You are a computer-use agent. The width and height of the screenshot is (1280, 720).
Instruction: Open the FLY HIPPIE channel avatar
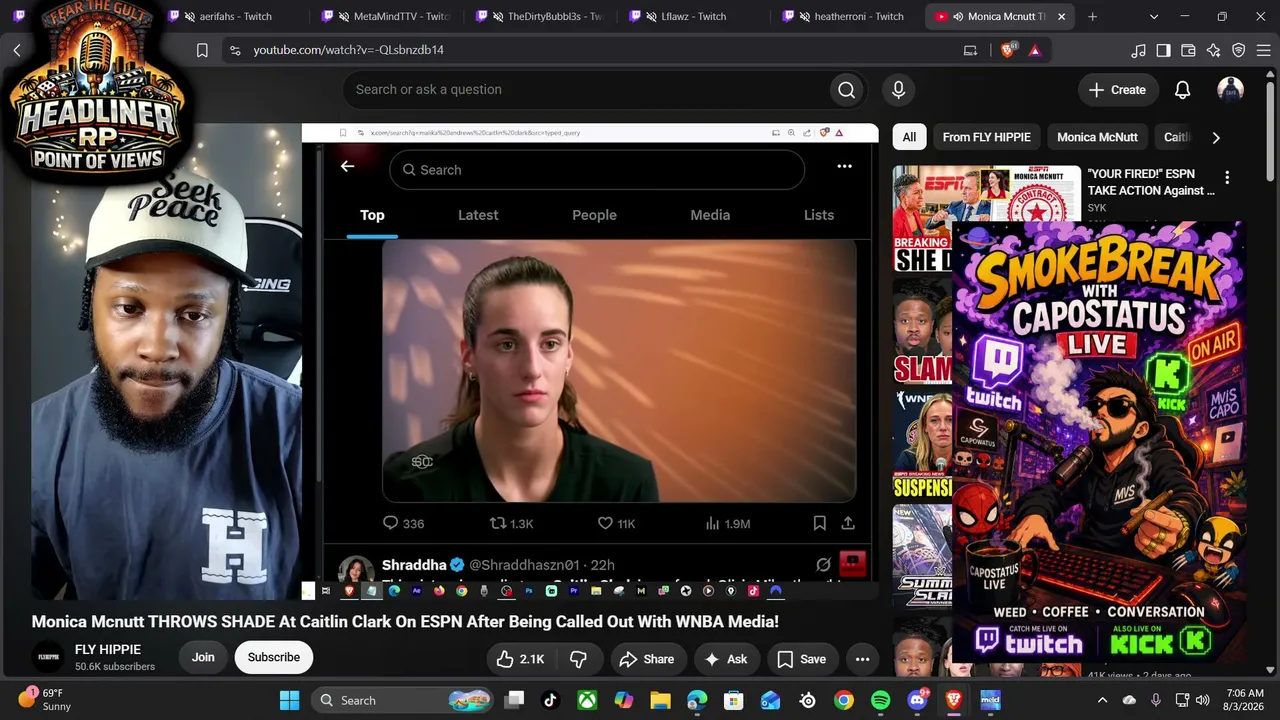[x=47, y=657]
